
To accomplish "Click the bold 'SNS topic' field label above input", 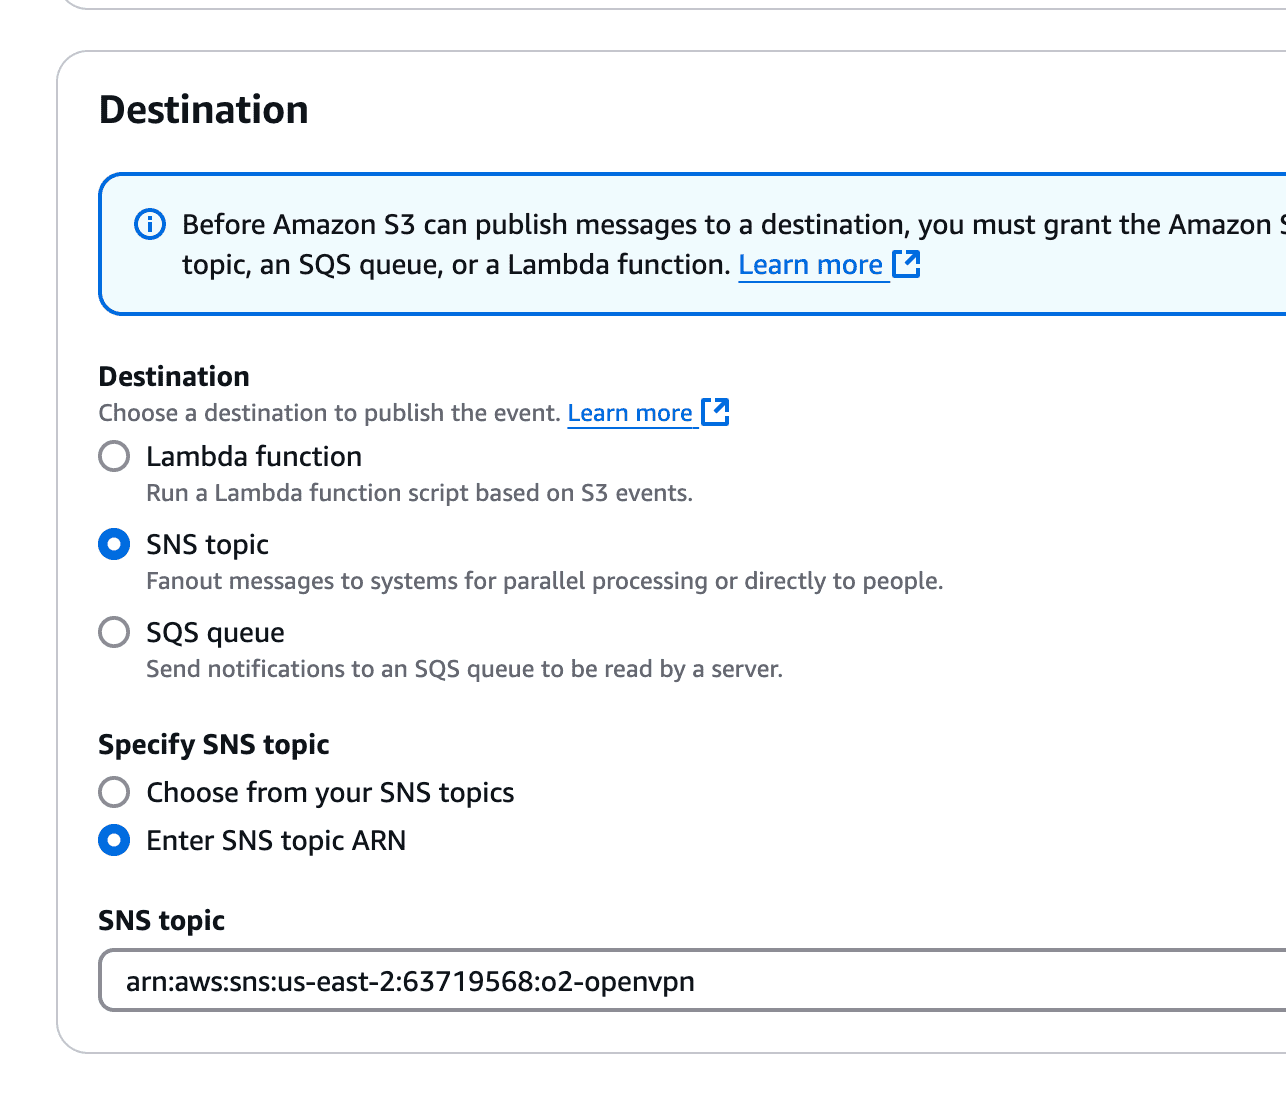I will click(162, 921).
